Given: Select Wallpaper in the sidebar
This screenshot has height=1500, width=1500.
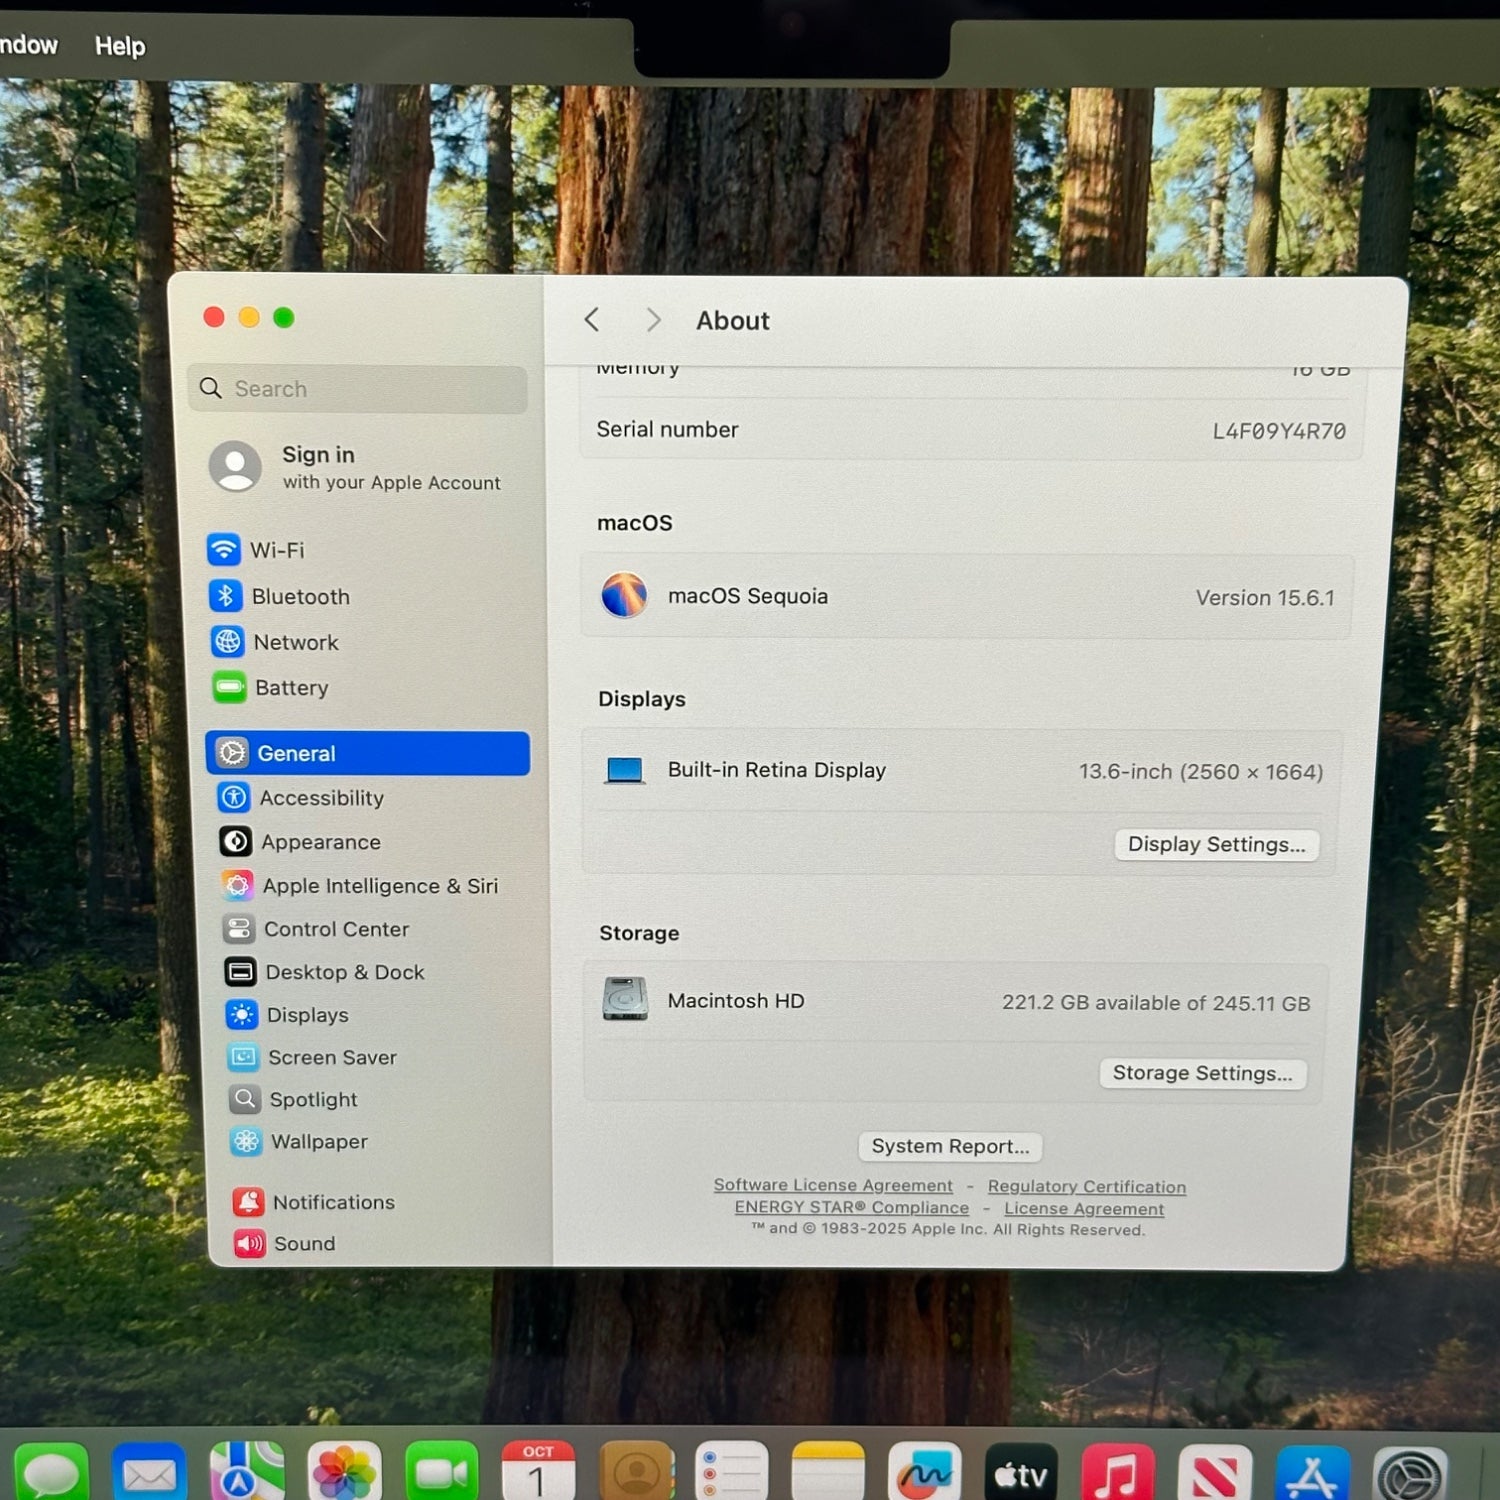Looking at the screenshot, I should [318, 1142].
